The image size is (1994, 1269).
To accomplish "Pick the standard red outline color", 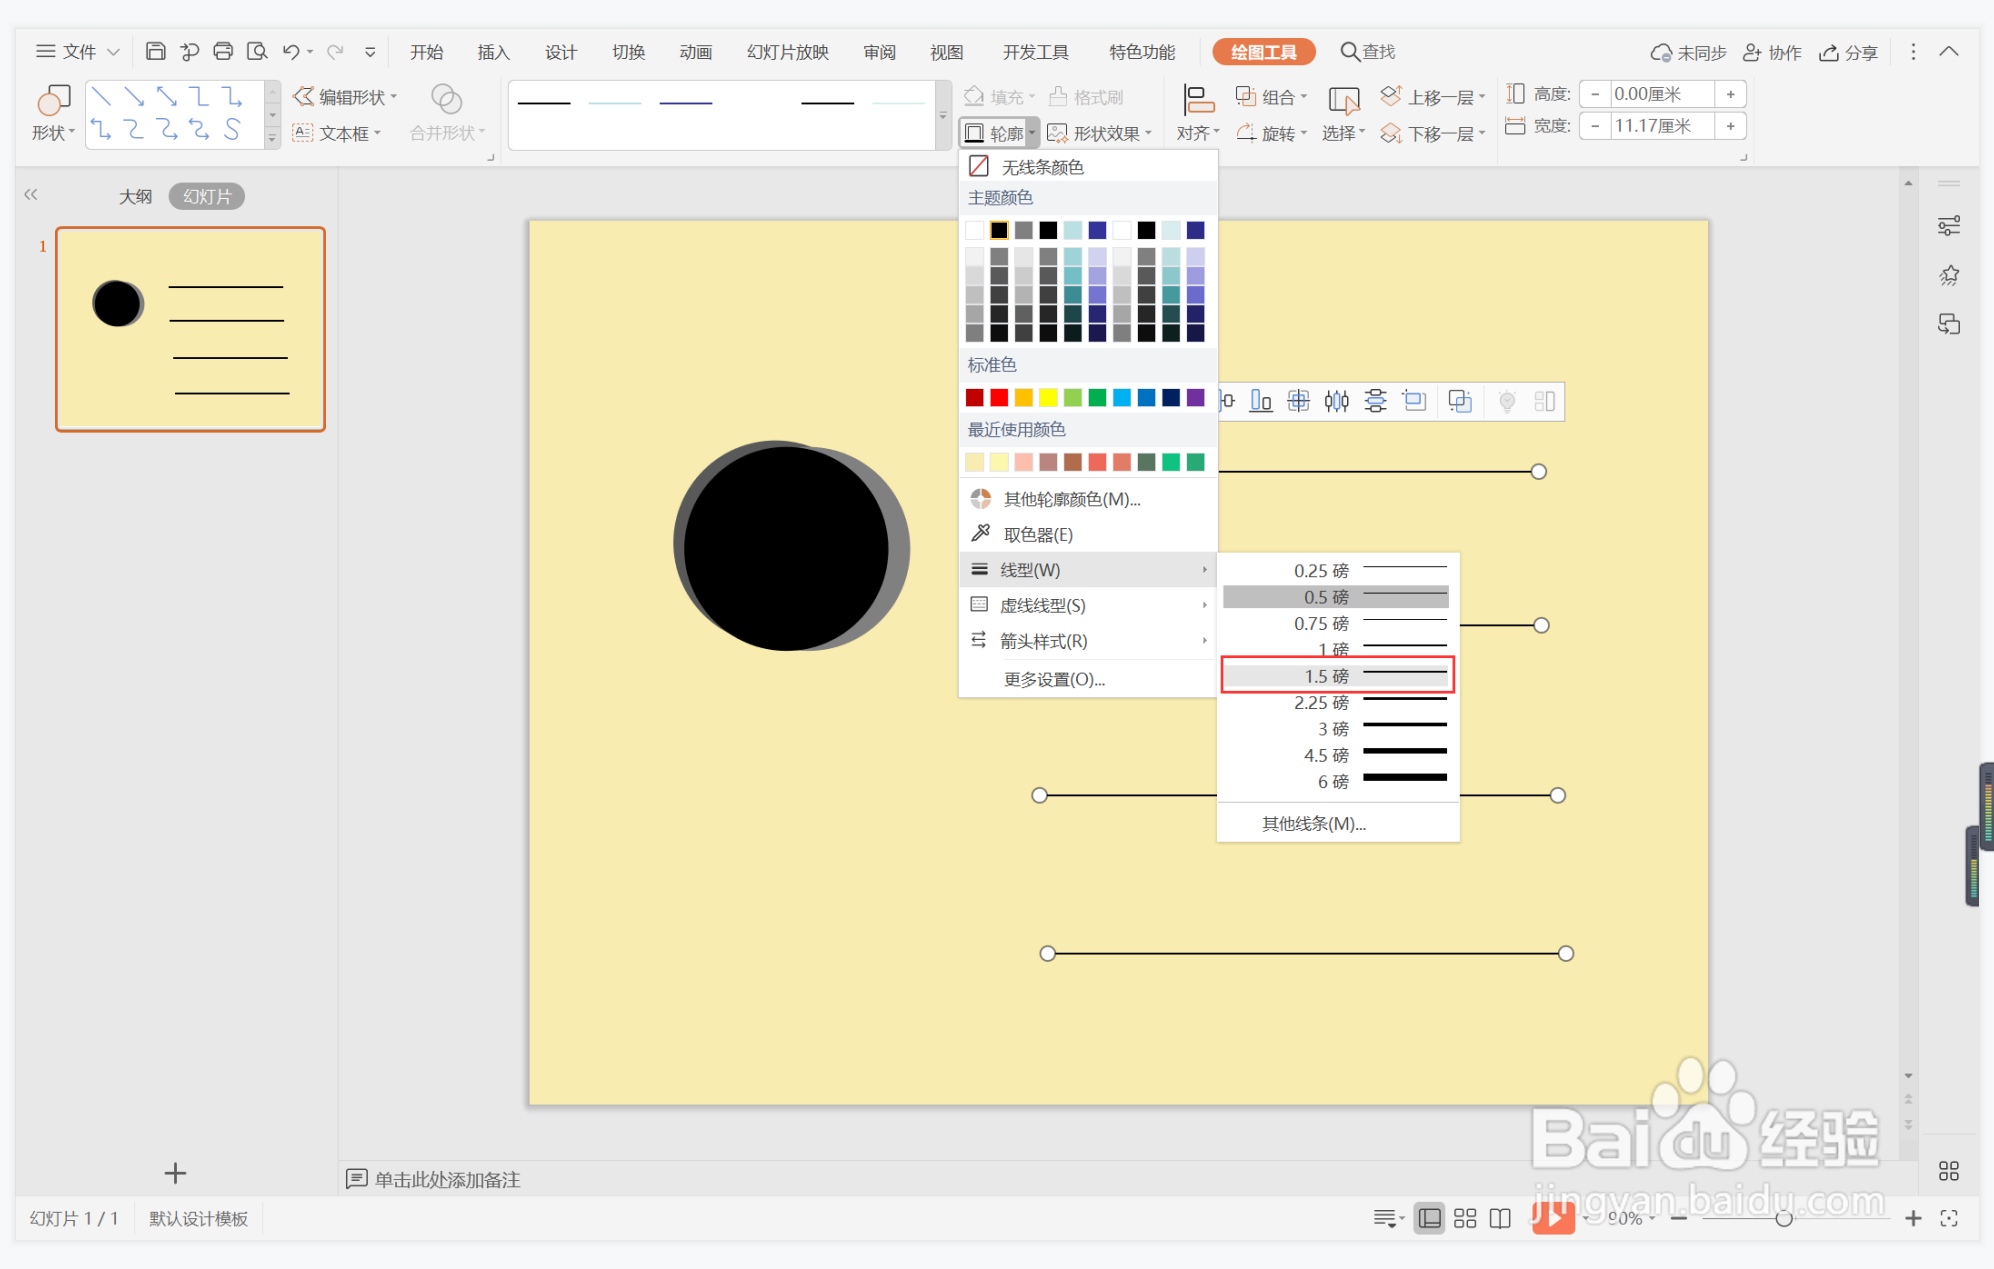I will 999,398.
